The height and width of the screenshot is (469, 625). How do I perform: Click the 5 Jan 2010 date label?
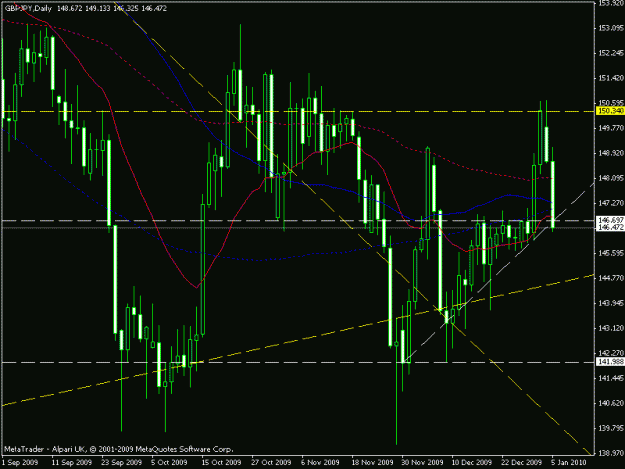[569, 462]
